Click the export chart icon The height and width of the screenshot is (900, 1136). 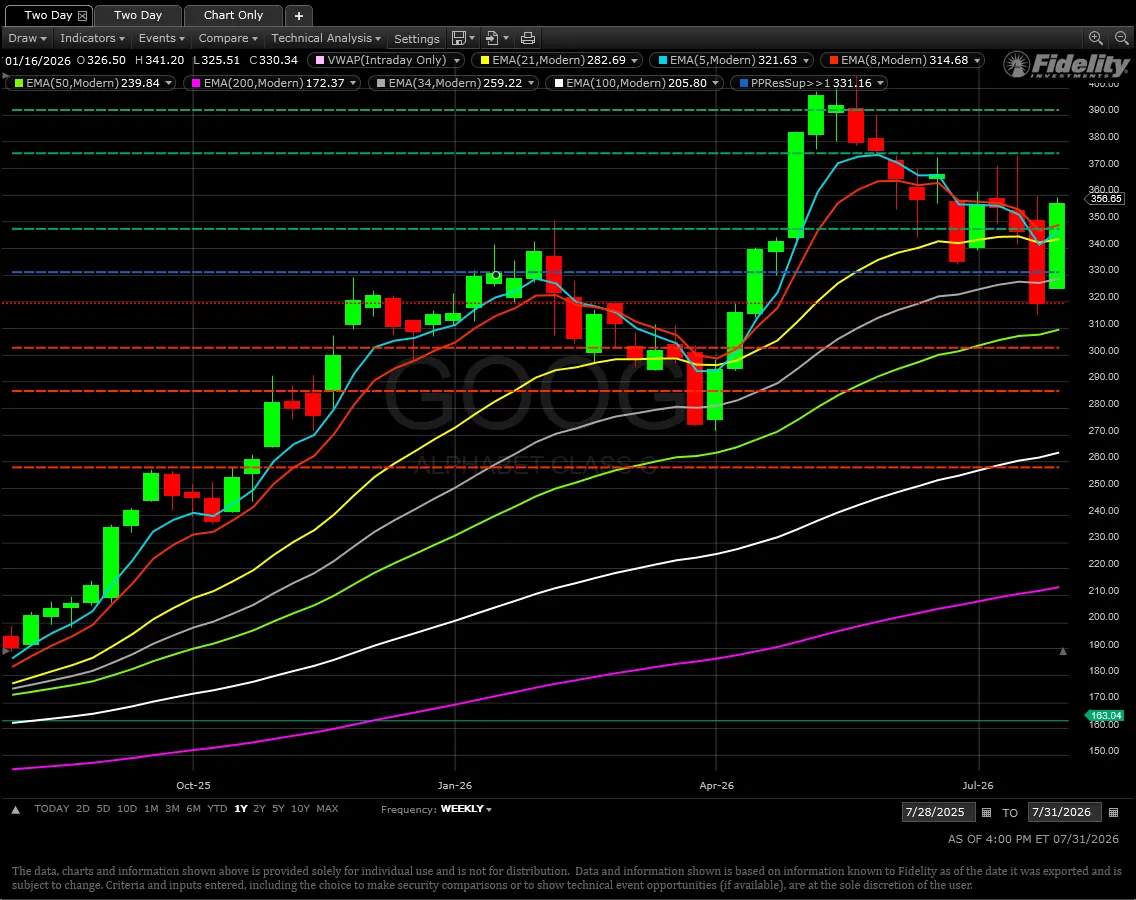[x=493, y=38]
